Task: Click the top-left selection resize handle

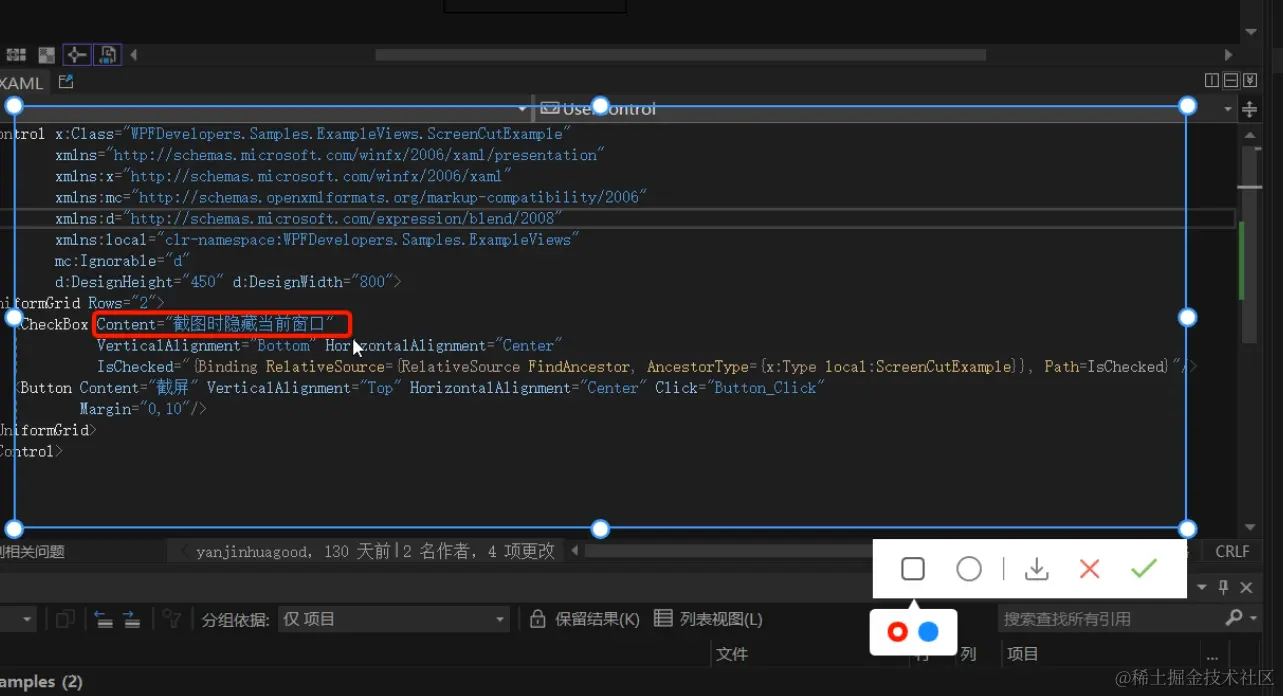Action: point(14,106)
